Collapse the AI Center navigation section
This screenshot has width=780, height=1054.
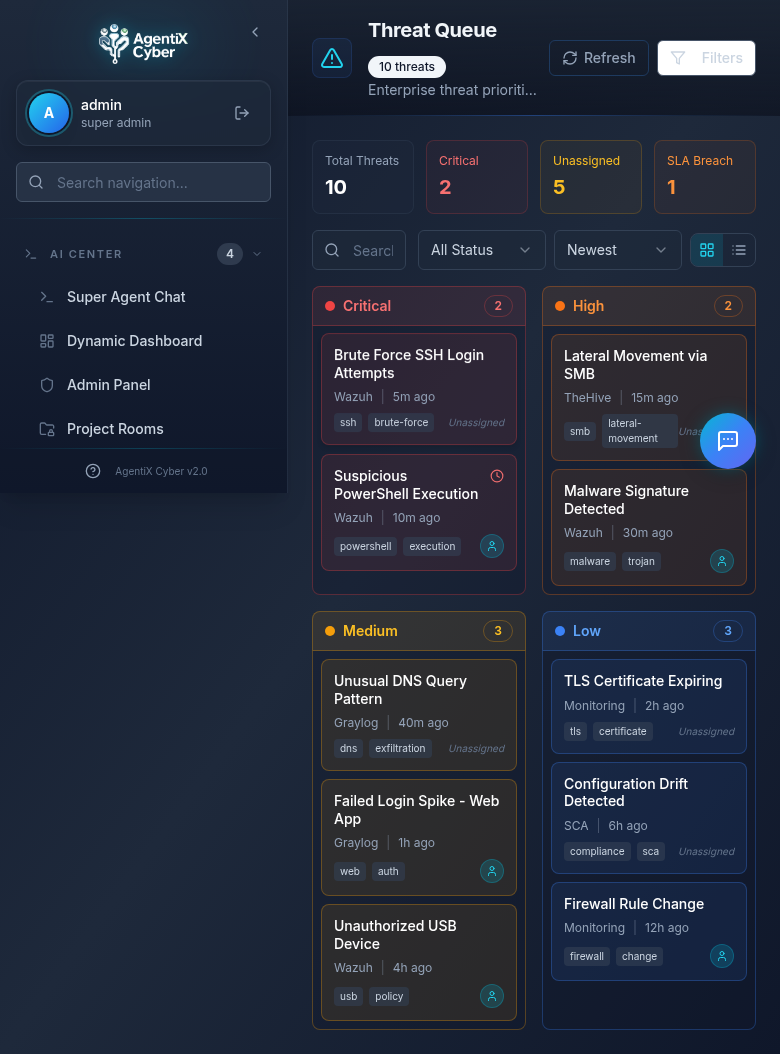257,254
